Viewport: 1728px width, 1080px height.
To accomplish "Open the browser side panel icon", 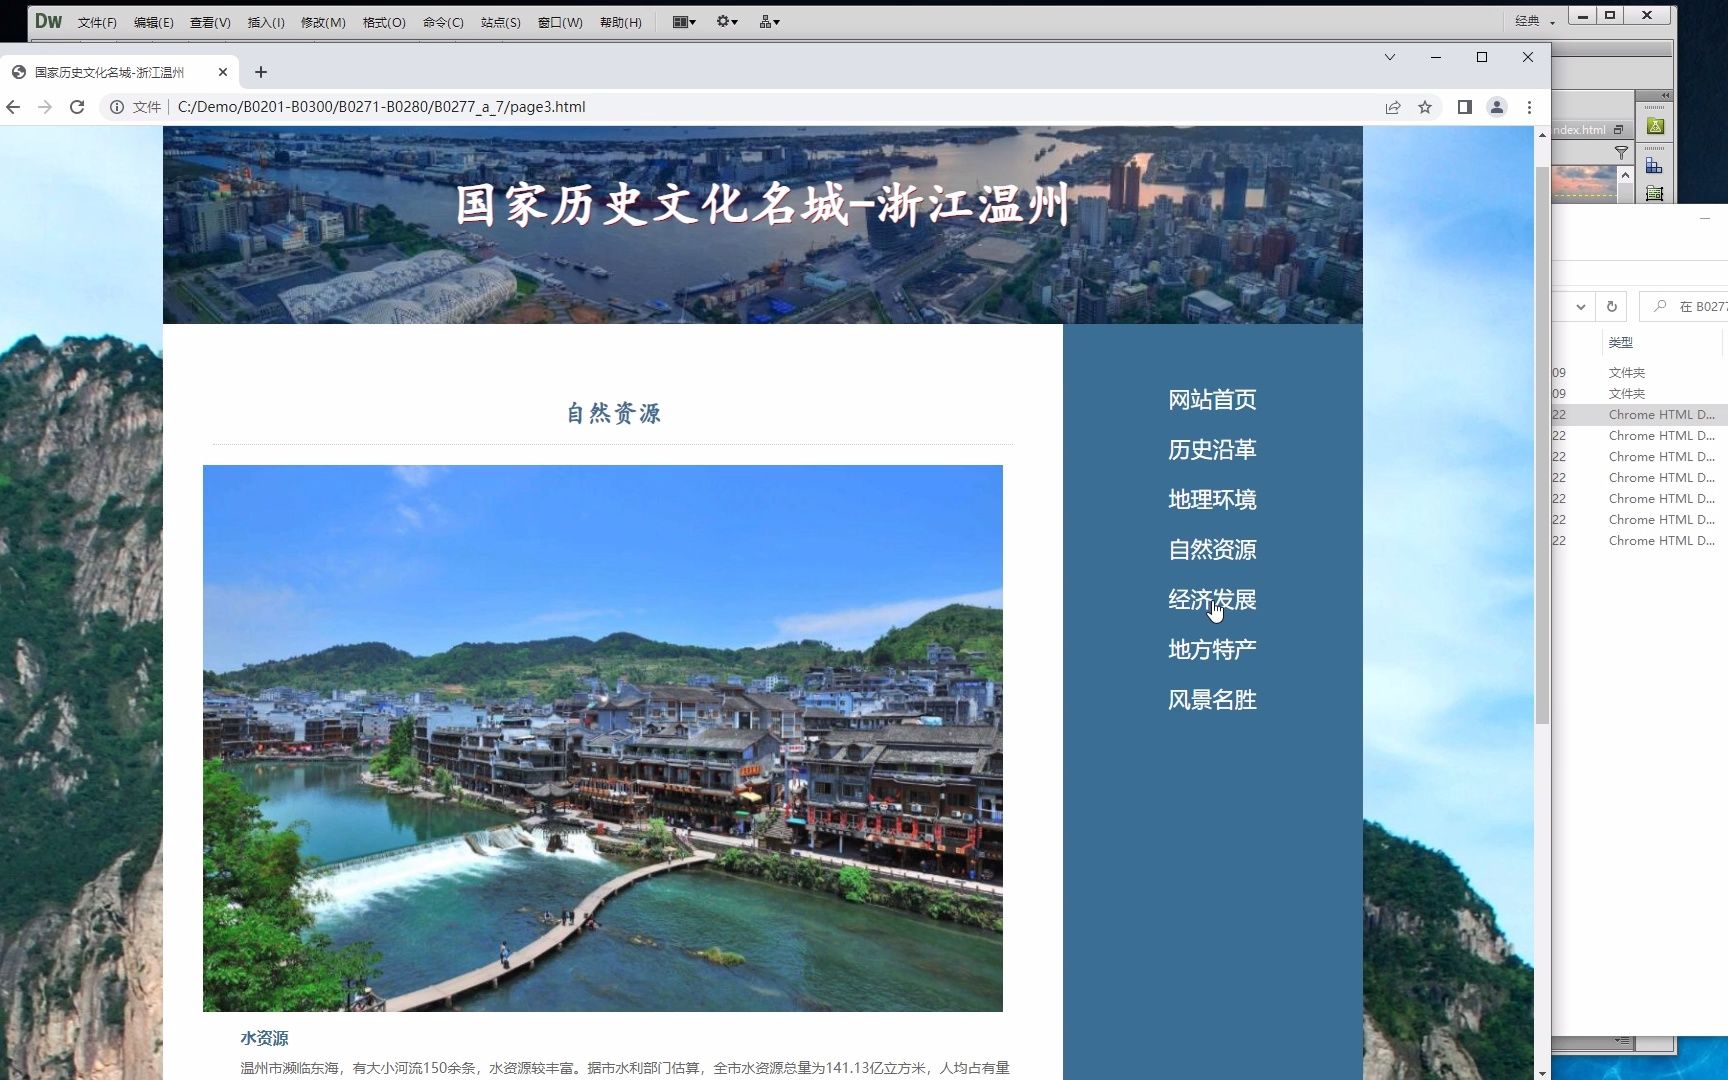I will (x=1464, y=107).
